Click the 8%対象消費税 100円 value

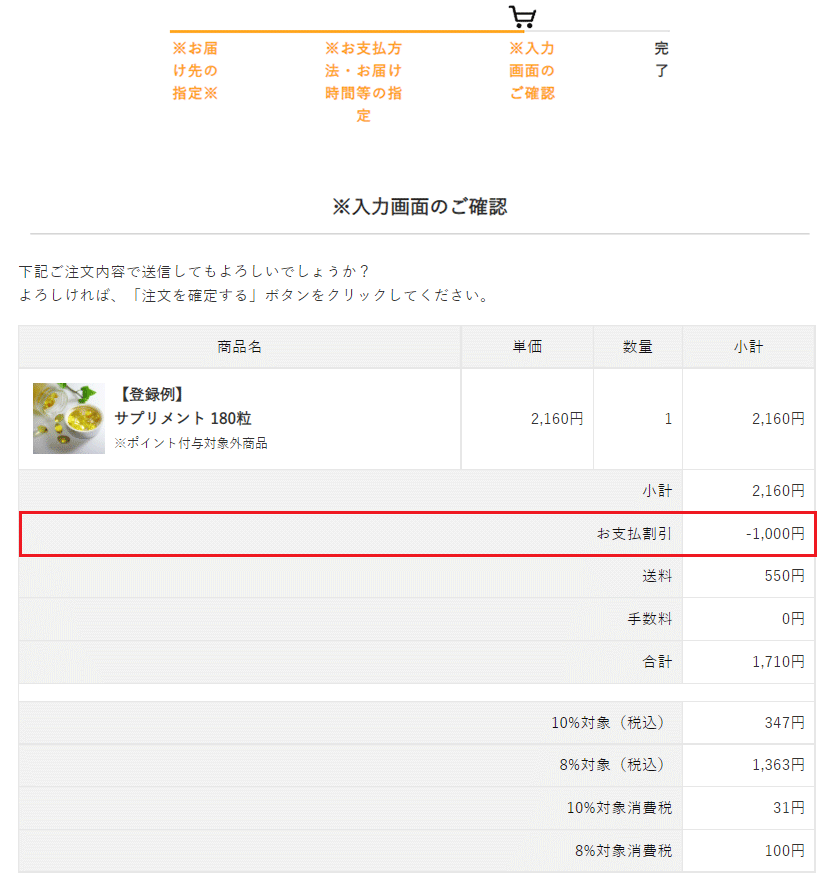tap(786, 851)
